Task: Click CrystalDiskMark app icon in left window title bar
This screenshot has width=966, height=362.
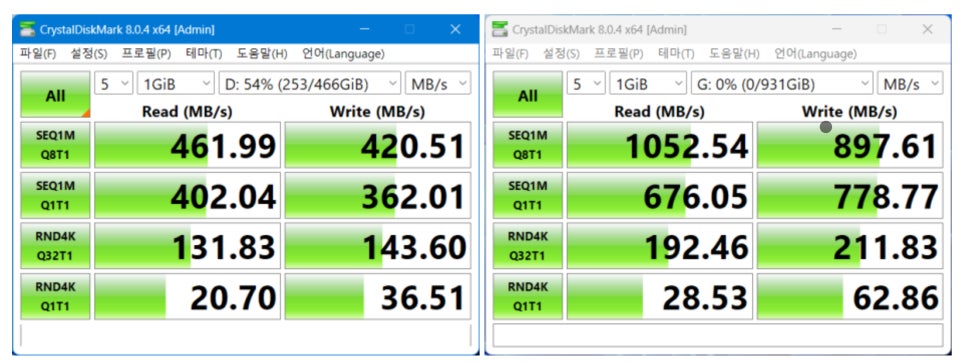Action: tap(27, 29)
